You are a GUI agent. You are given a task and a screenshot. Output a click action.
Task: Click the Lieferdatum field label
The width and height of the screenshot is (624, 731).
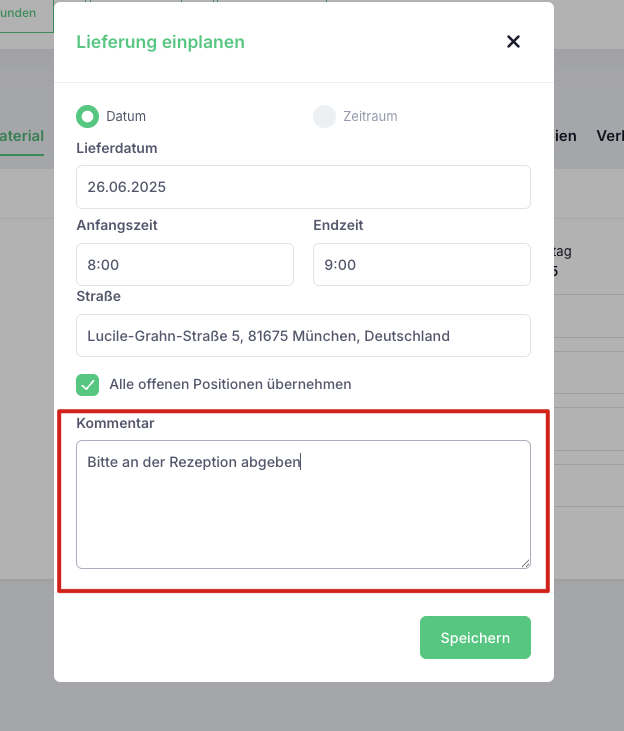coord(117,148)
